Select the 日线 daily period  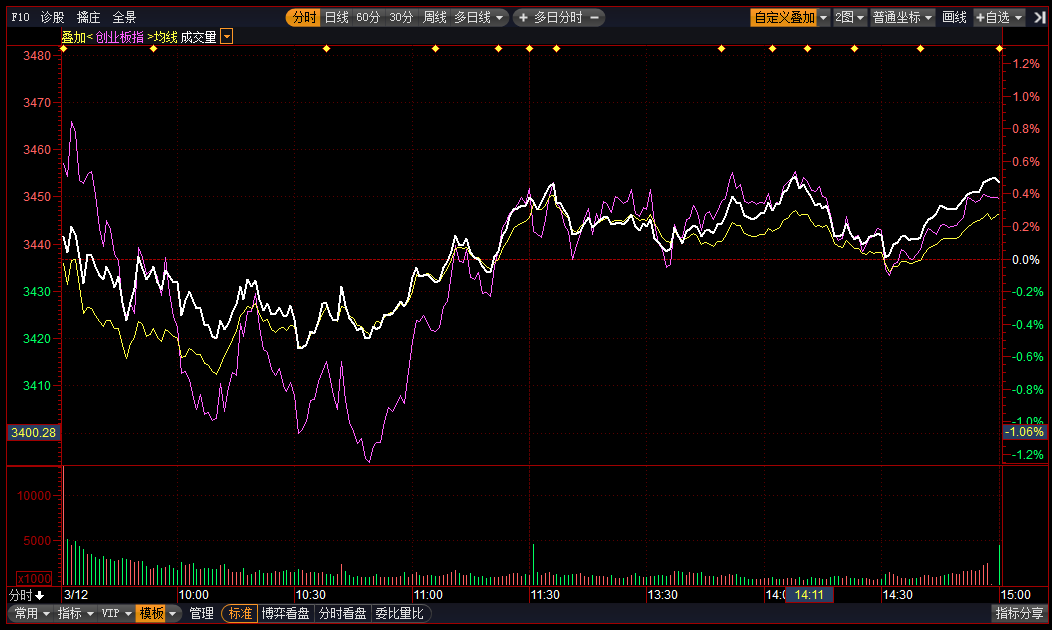(336, 17)
